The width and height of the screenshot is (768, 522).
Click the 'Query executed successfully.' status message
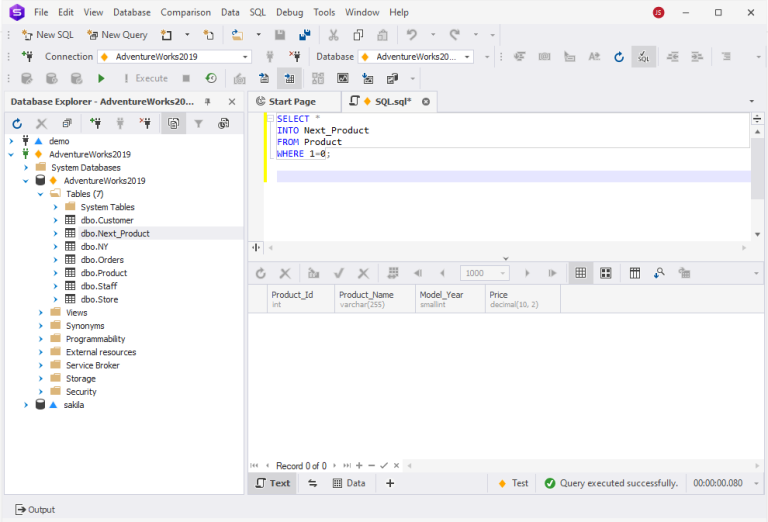619,483
